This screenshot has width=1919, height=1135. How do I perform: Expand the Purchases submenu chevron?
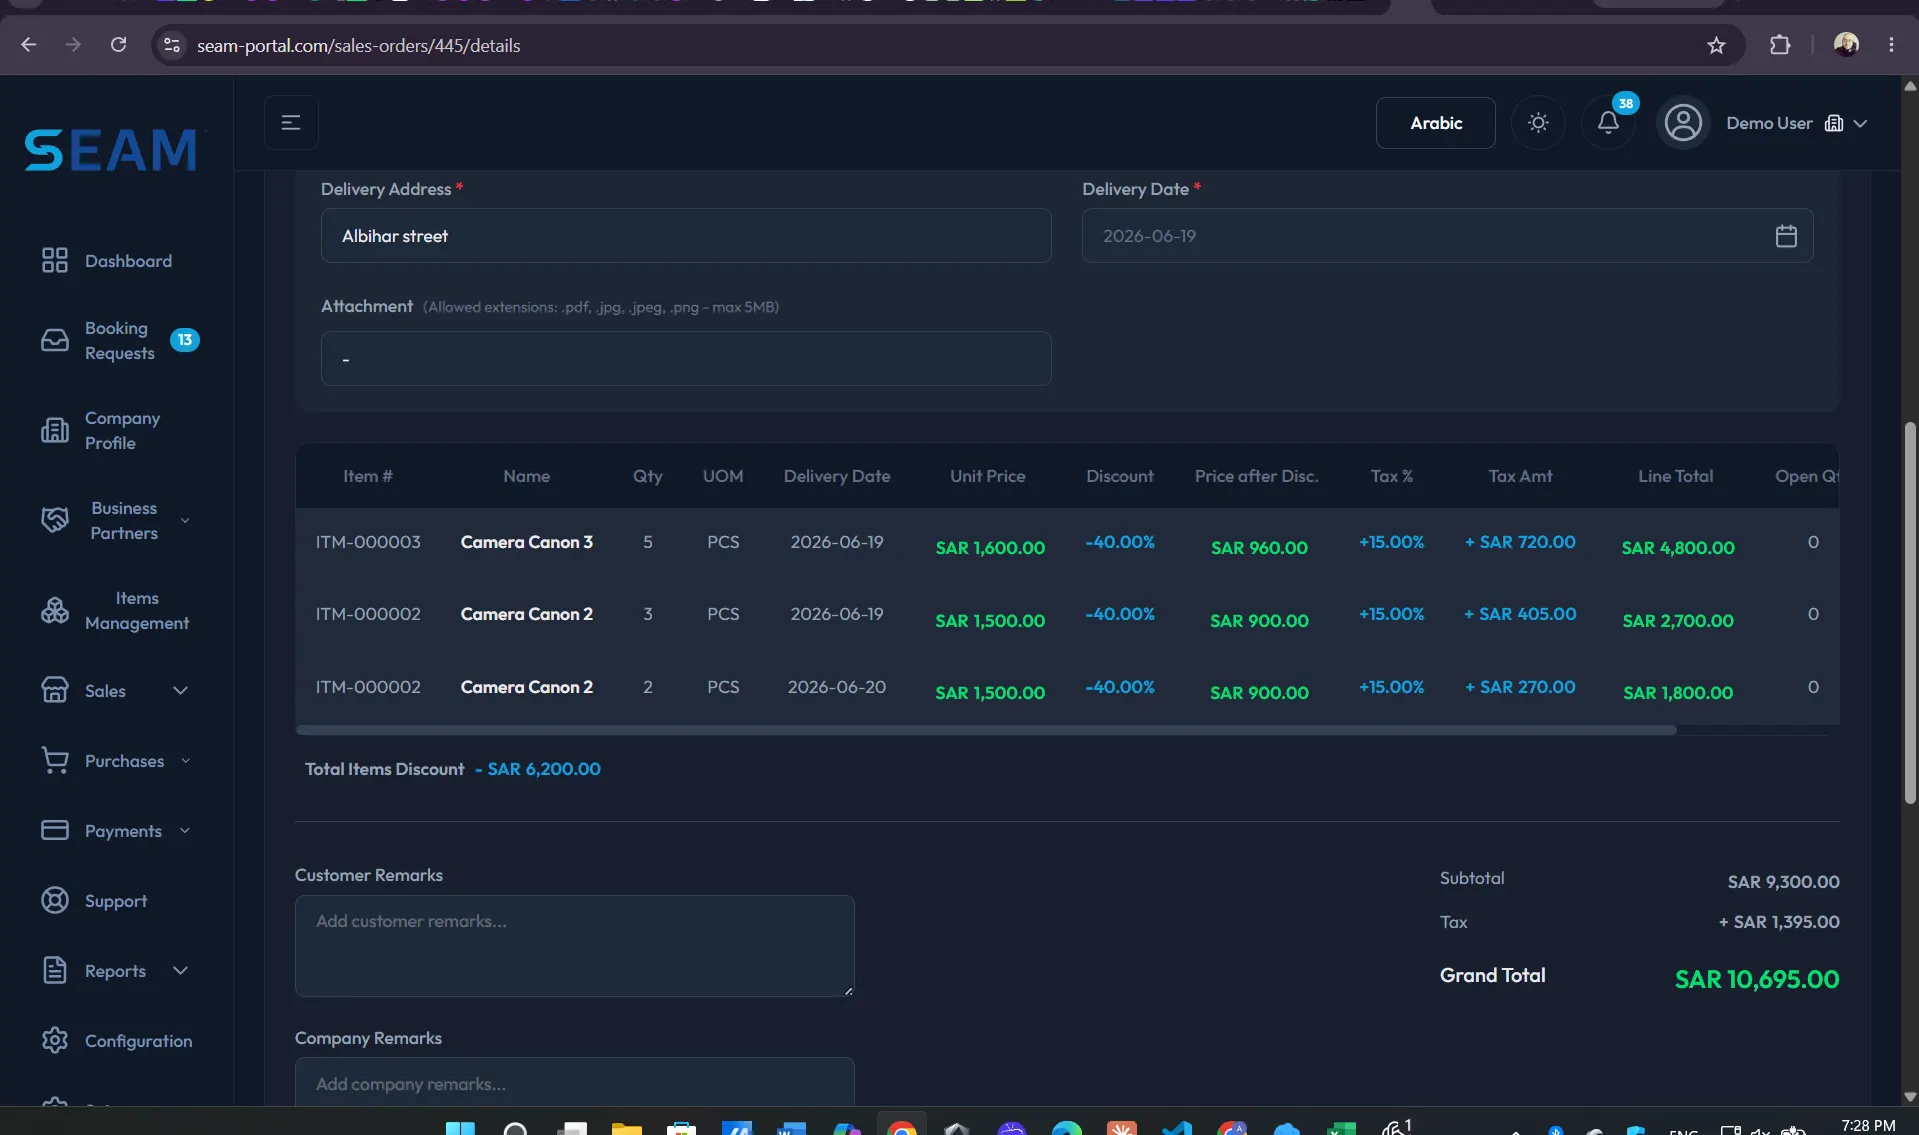pyautogui.click(x=185, y=760)
